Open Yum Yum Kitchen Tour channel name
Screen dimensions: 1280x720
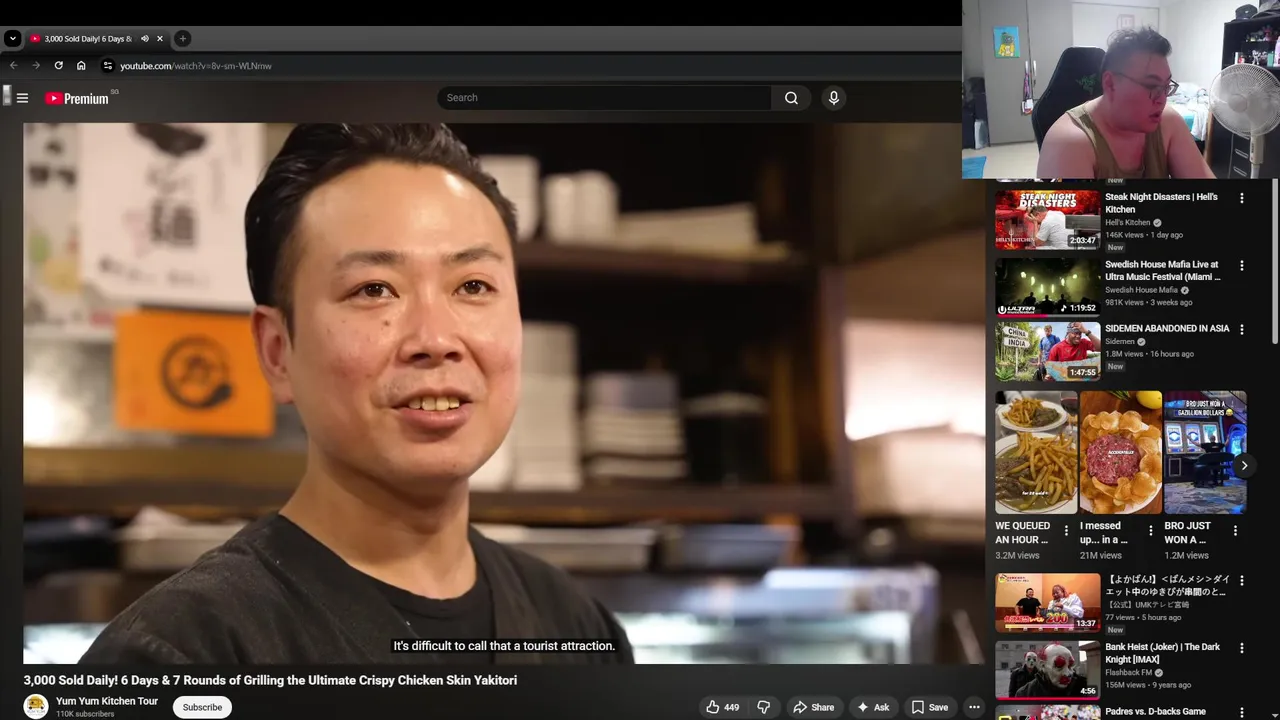(107, 701)
